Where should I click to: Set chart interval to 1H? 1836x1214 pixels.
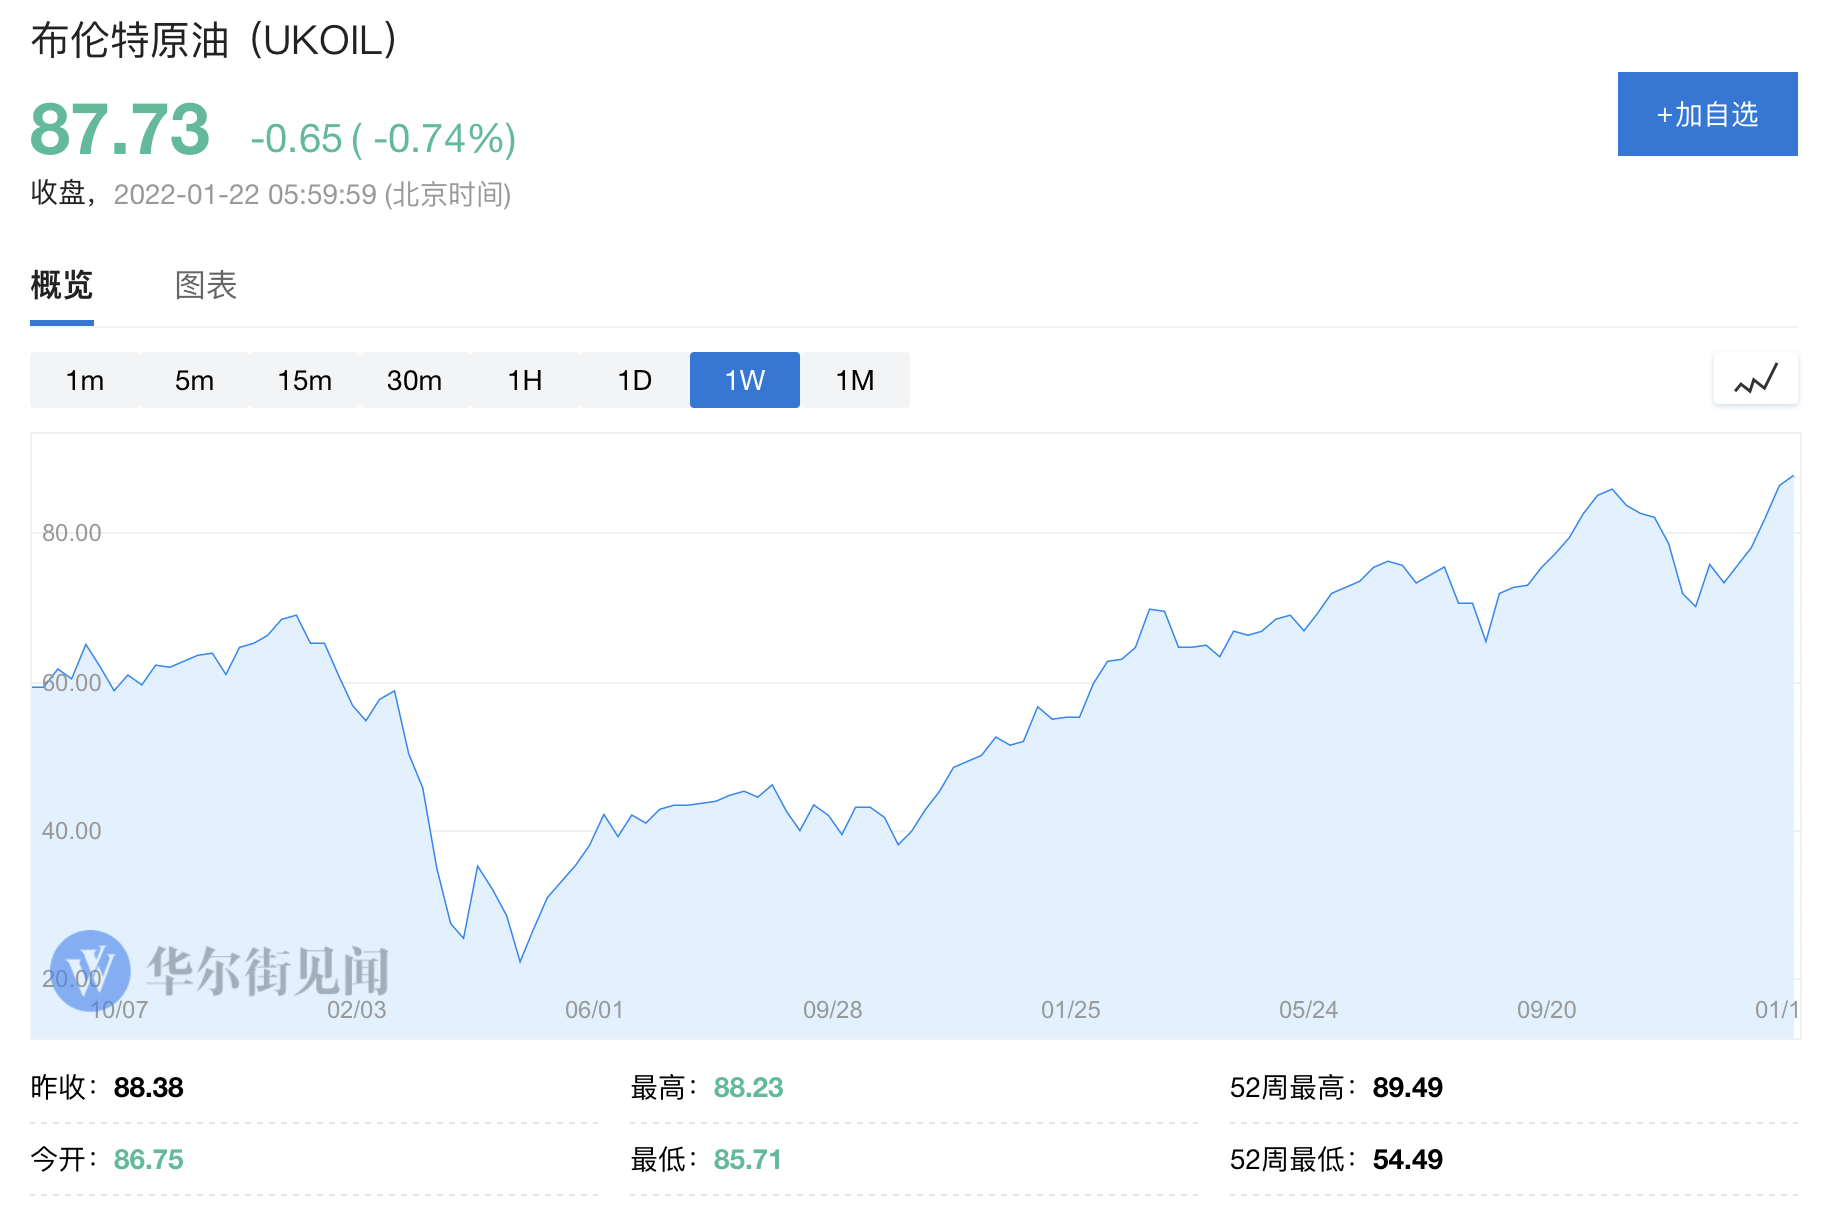[x=525, y=380]
